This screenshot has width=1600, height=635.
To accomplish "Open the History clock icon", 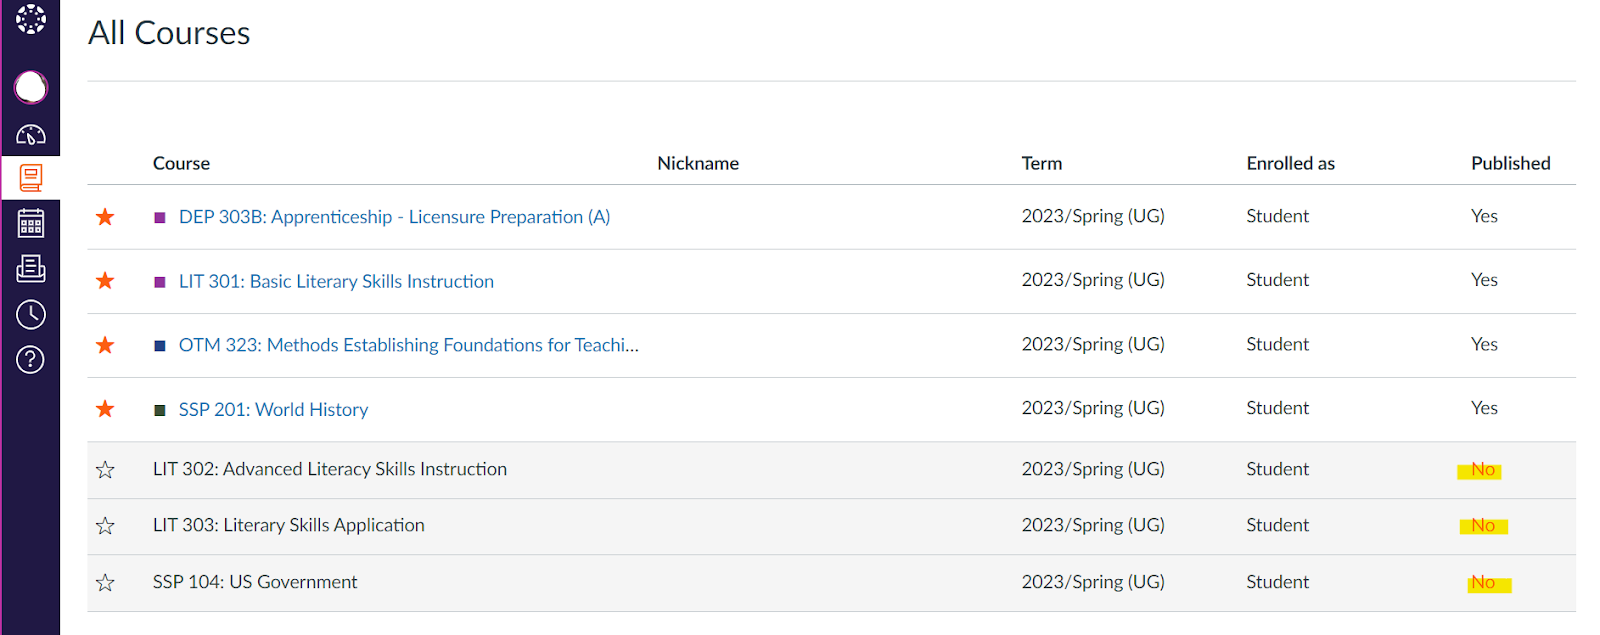I will click(30, 314).
